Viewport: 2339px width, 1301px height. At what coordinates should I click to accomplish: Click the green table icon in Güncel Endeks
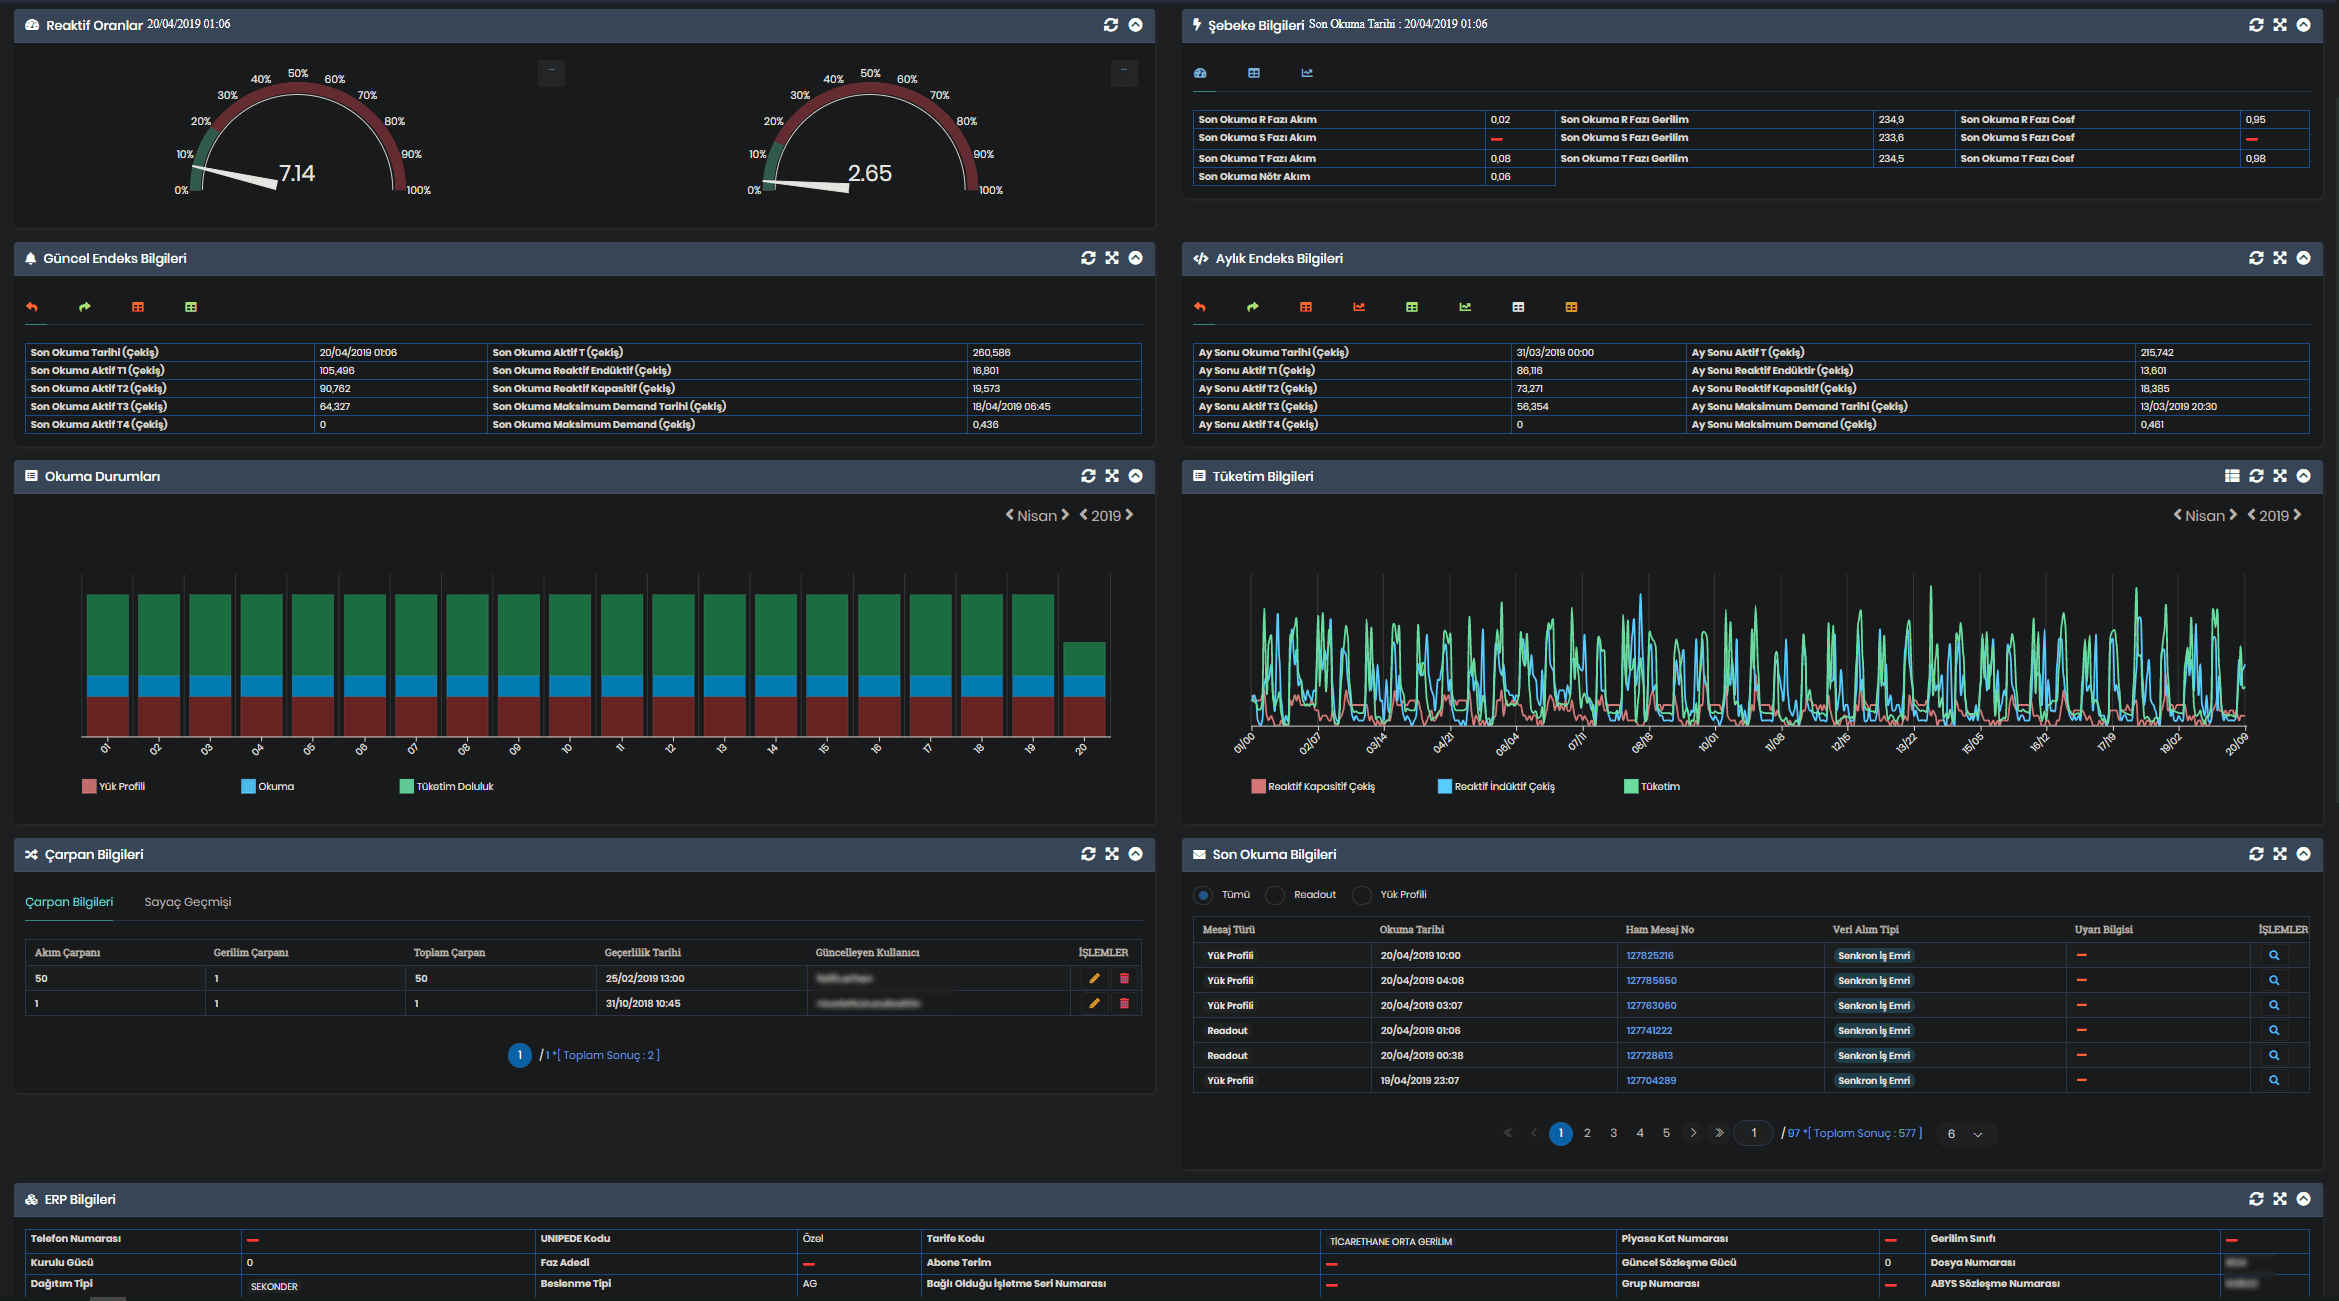pyautogui.click(x=191, y=307)
